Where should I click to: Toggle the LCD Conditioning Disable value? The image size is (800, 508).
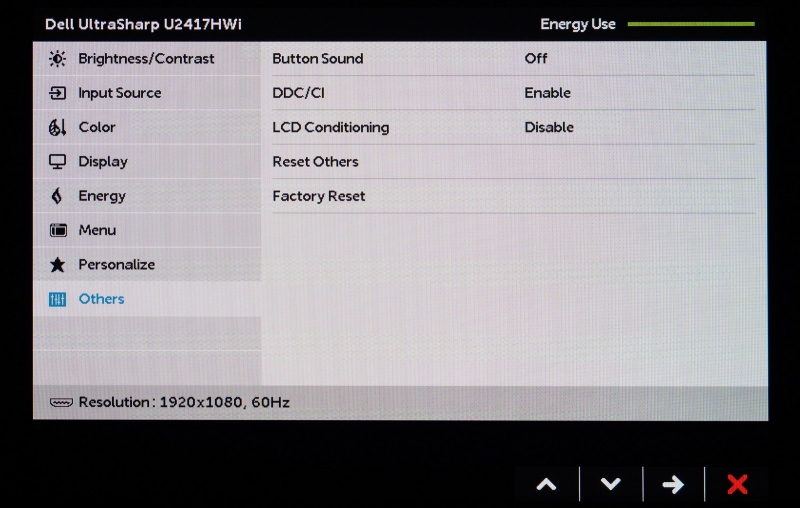point(549,127)
